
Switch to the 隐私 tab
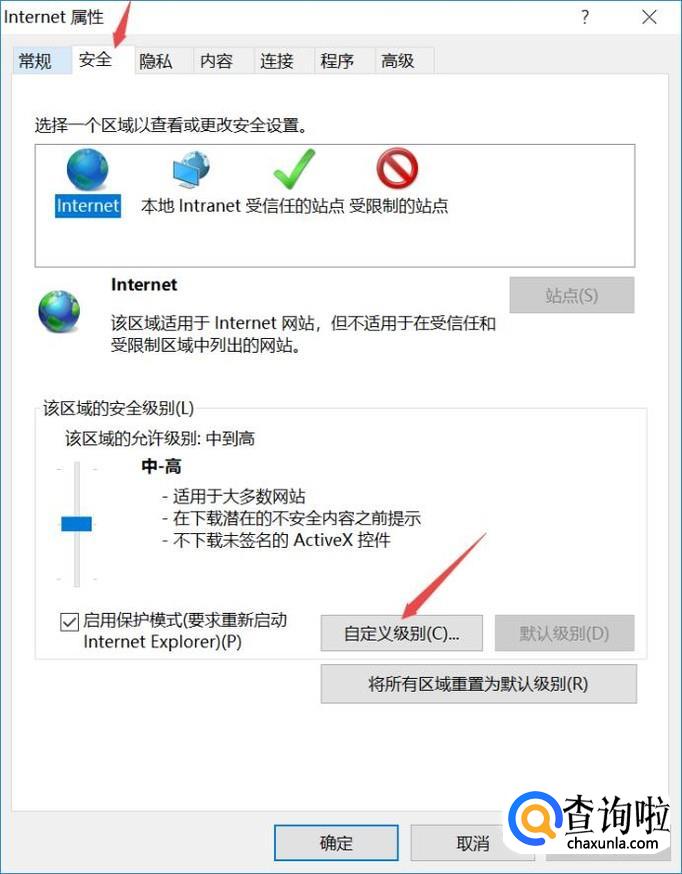156,61
